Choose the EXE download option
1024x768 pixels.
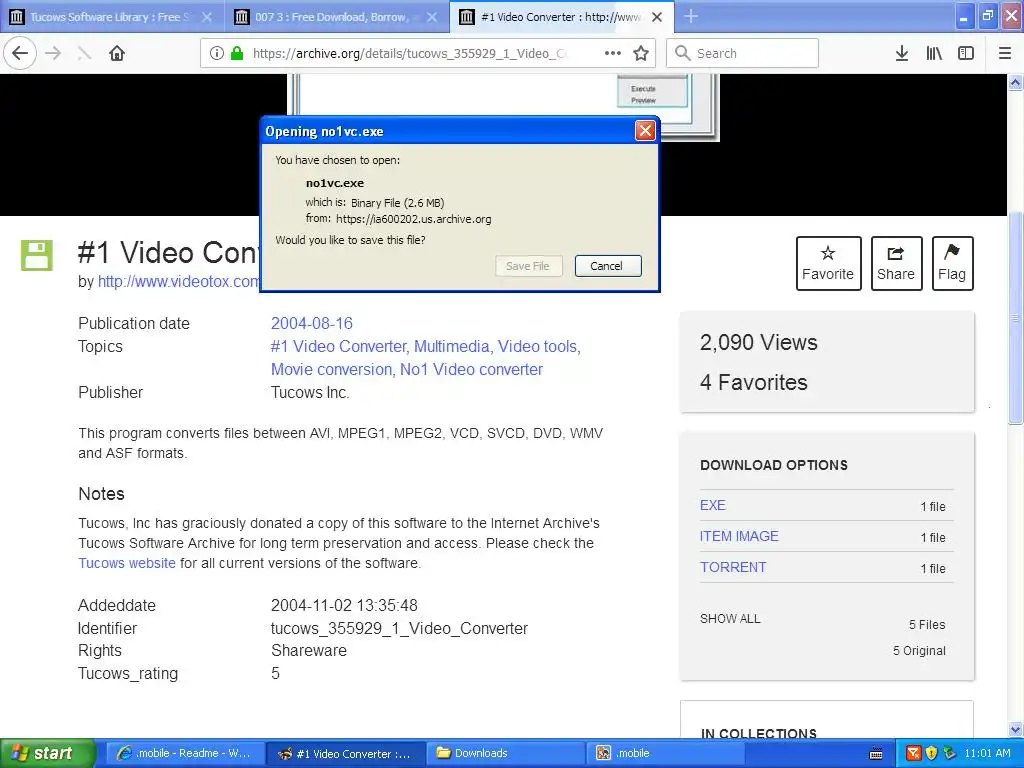point(712,505)
